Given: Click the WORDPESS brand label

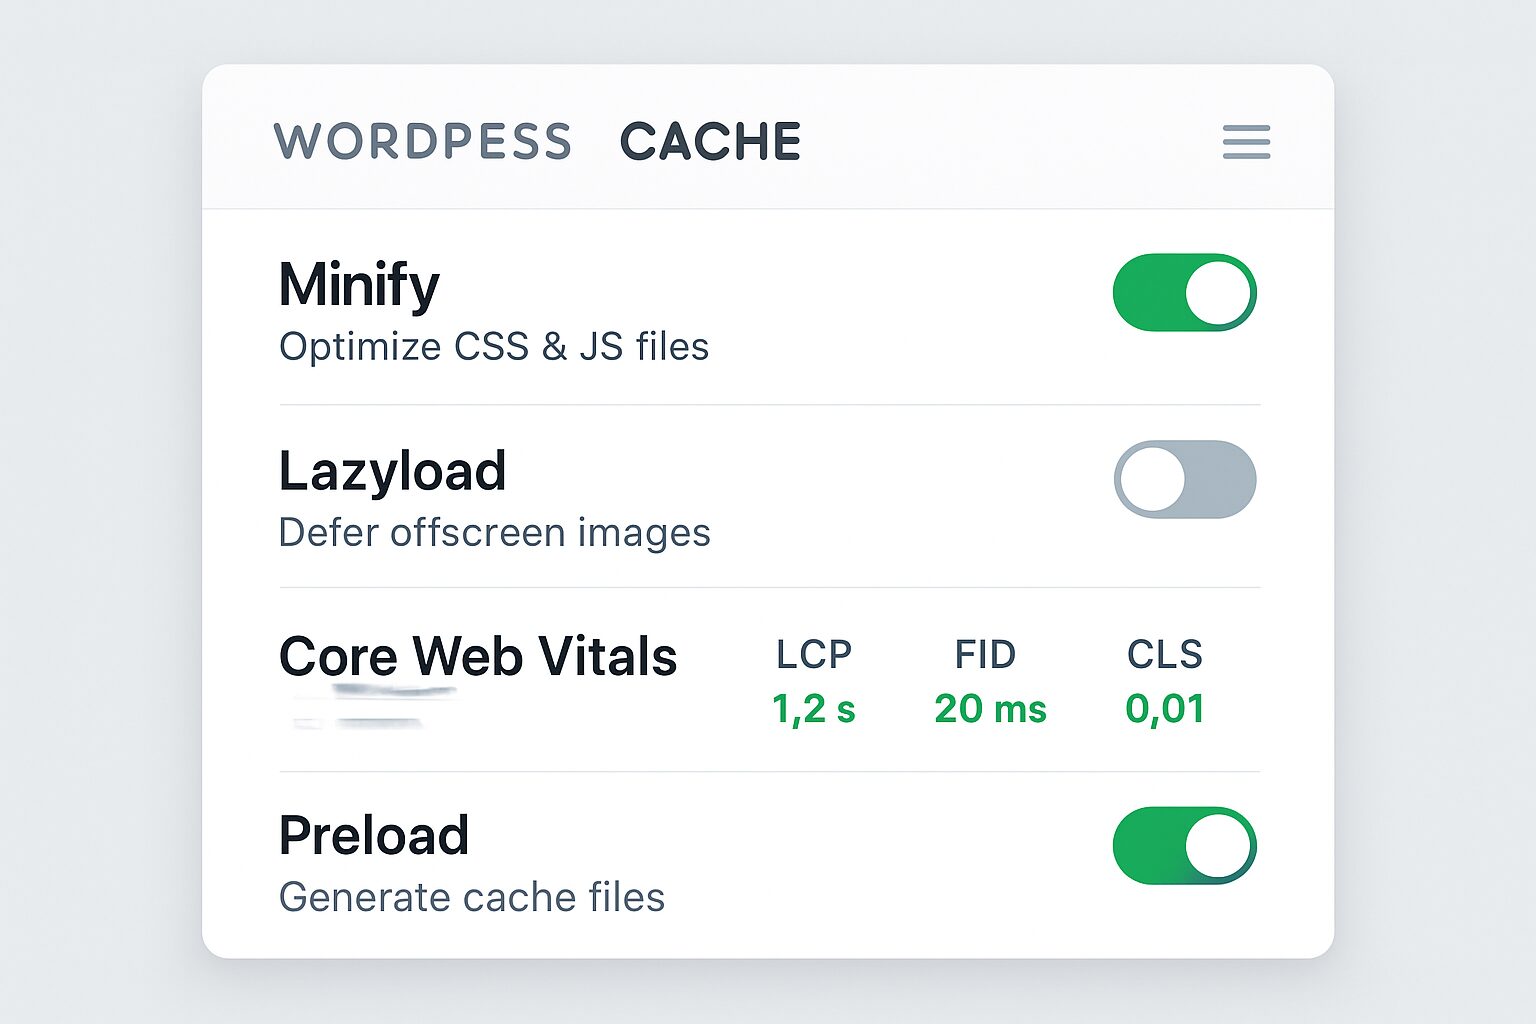Looking at the screenshot, I should click(x=424, y=141).
